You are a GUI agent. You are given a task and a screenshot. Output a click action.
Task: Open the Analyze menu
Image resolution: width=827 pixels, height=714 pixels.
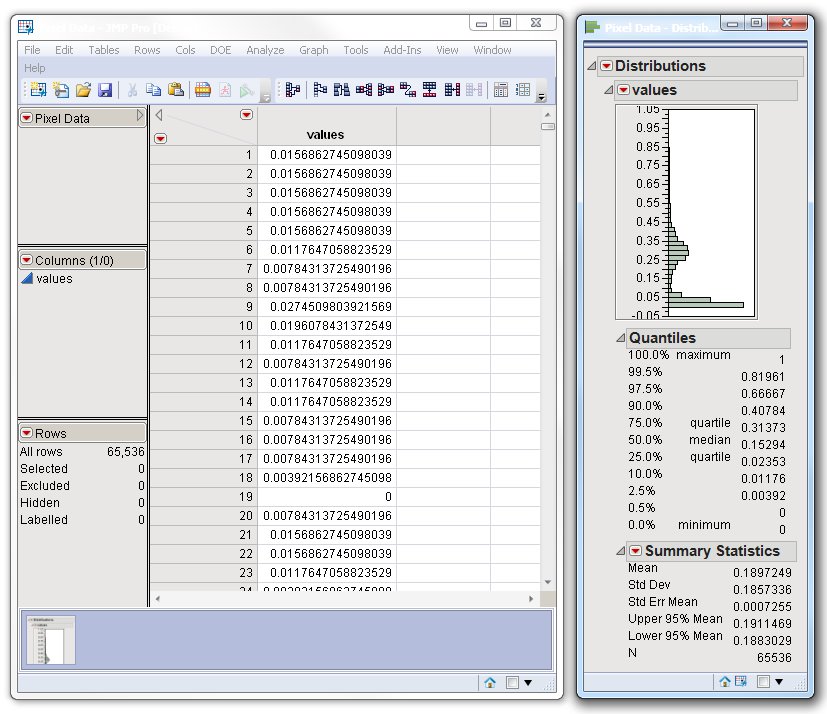pos(265,50)
